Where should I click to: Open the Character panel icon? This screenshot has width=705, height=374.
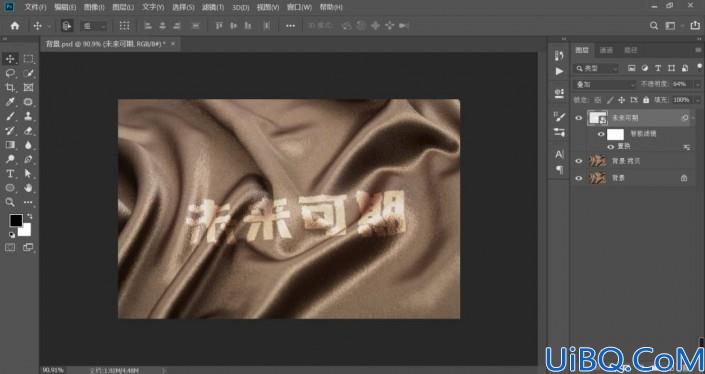point(559,155)
